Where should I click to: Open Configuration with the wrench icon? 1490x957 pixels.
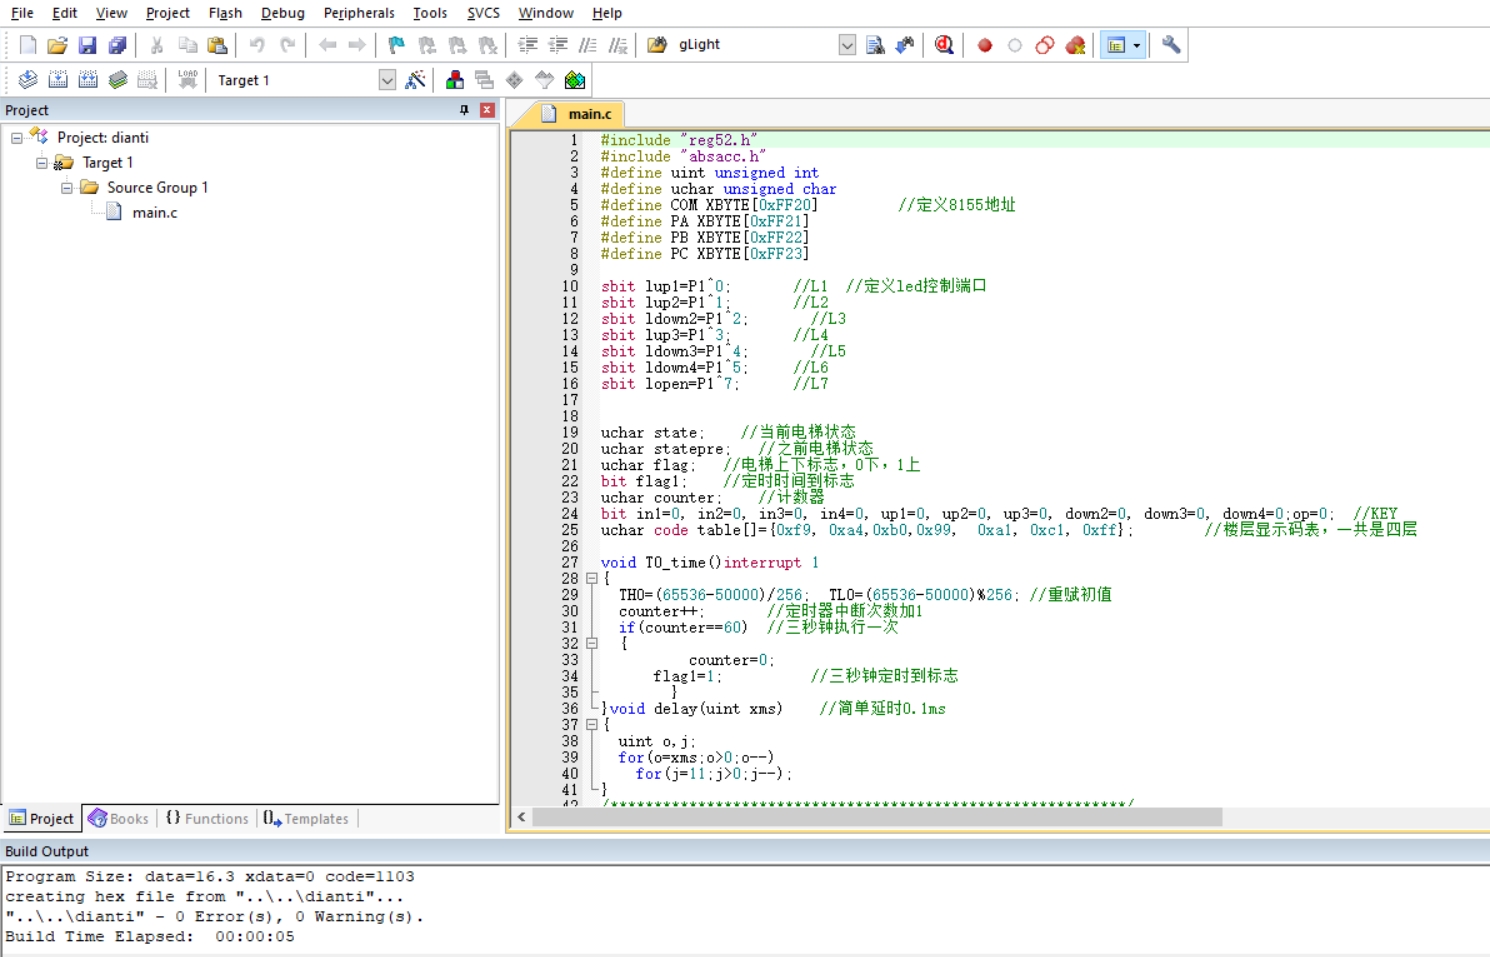click(x=1171, y=45)
